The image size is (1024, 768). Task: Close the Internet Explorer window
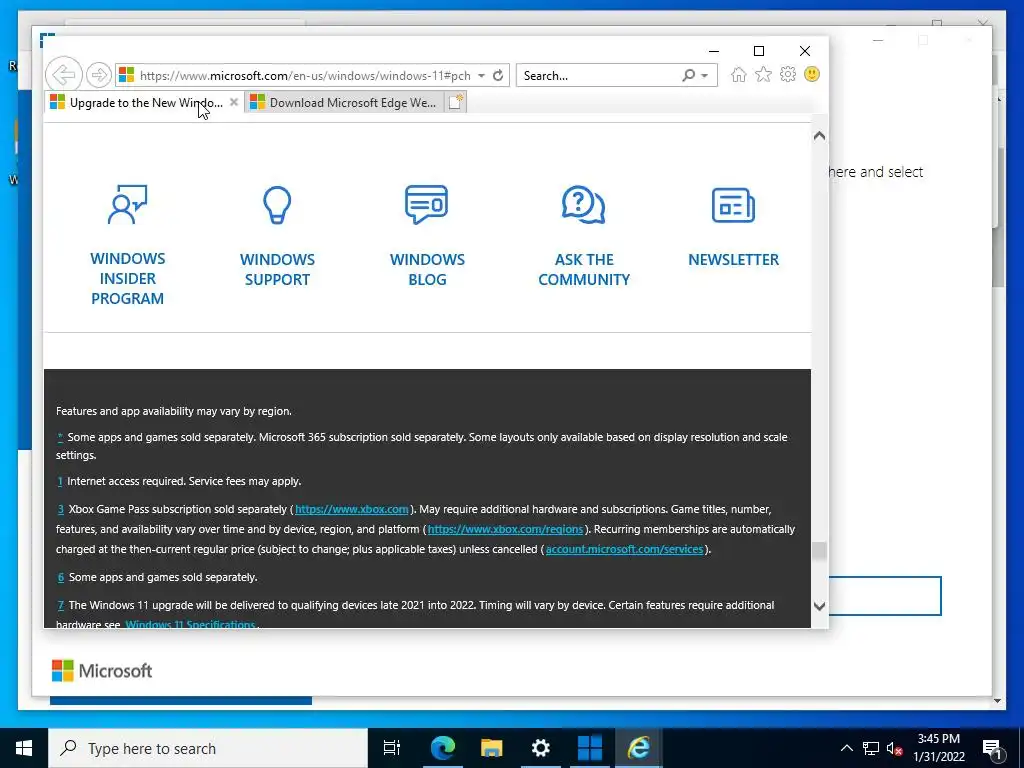click(x=805, y=51)
